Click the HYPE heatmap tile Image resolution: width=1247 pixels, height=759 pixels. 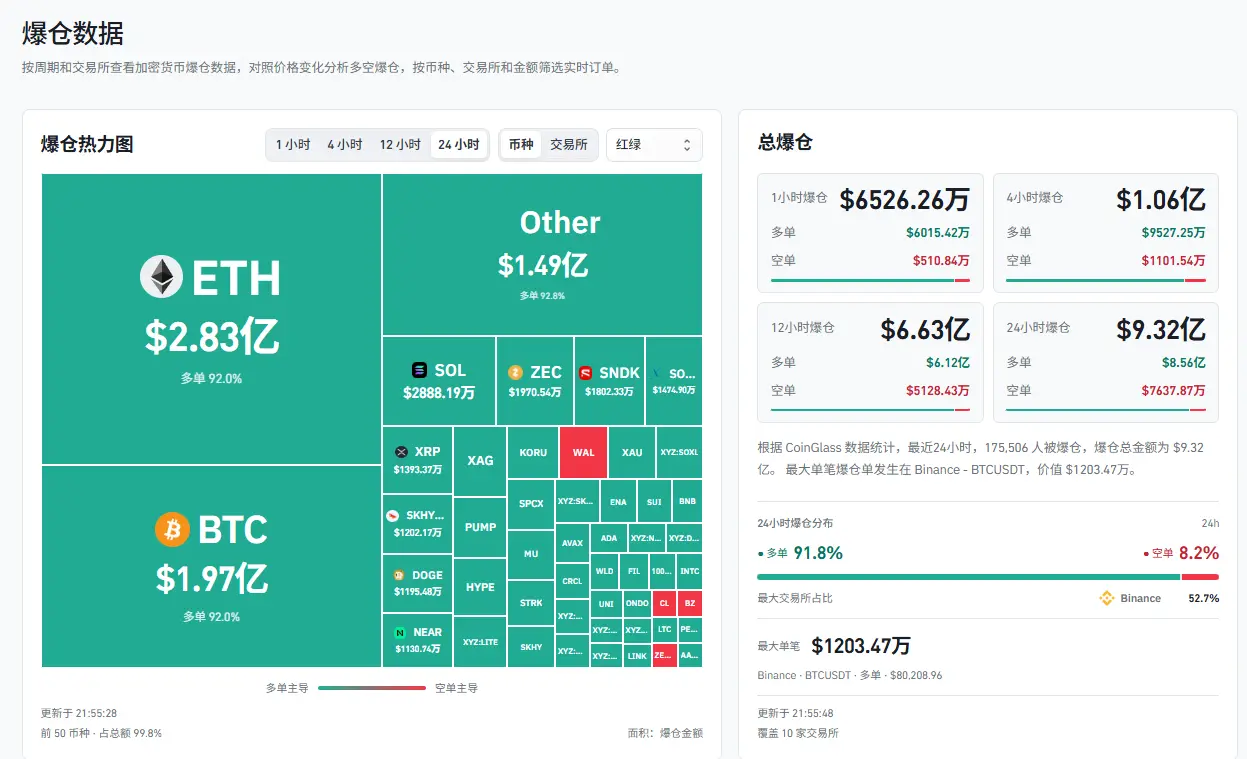480,587
